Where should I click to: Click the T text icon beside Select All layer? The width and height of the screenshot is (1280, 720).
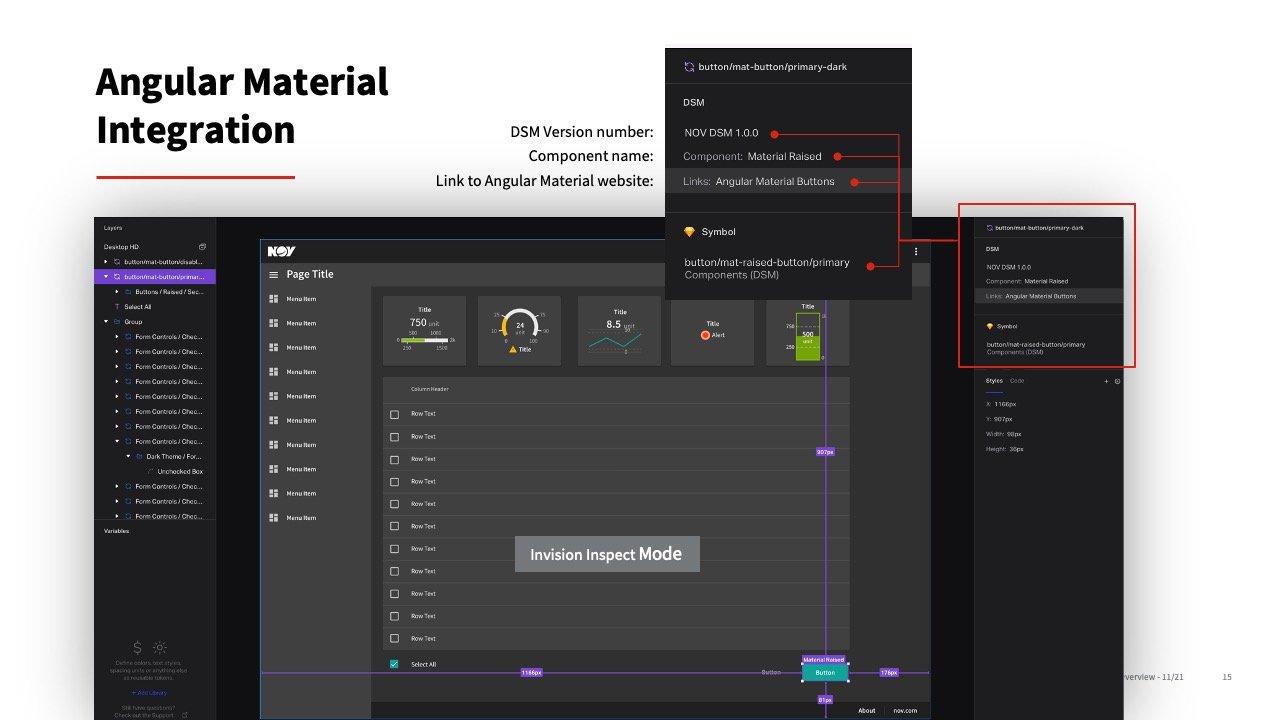[x=117, y=307]
